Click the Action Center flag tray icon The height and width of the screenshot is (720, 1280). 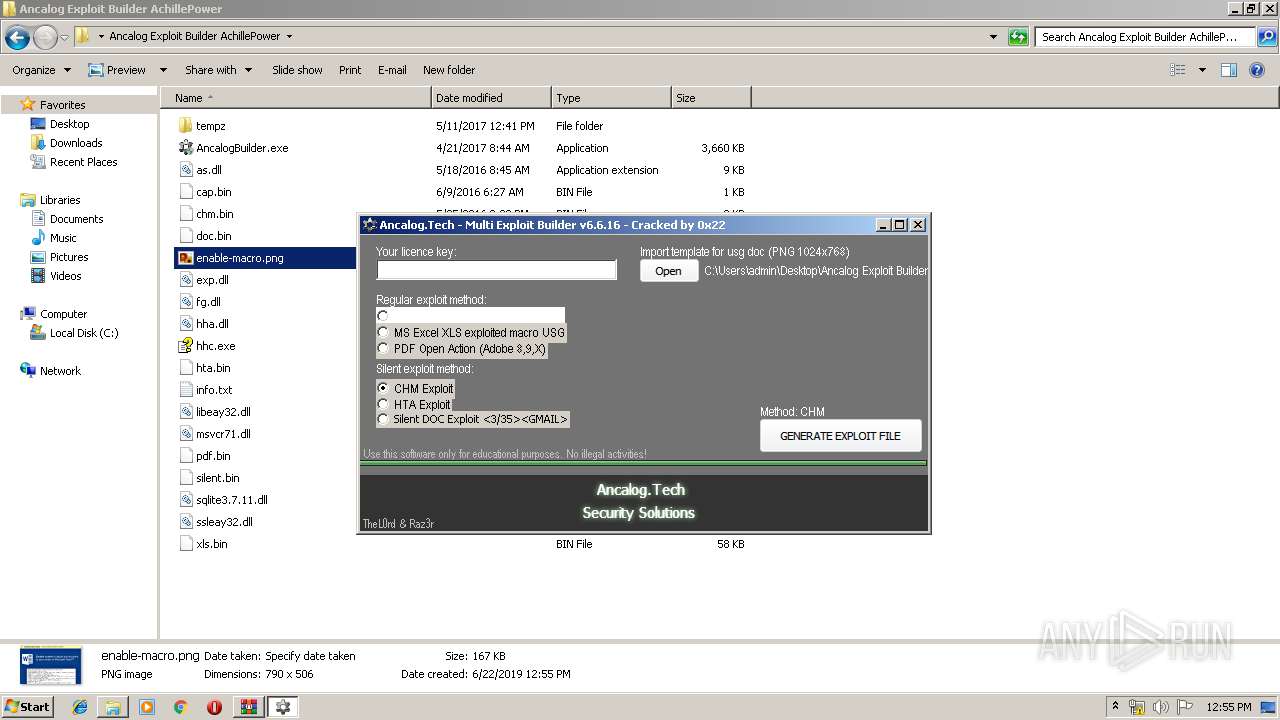[1184, 707]
